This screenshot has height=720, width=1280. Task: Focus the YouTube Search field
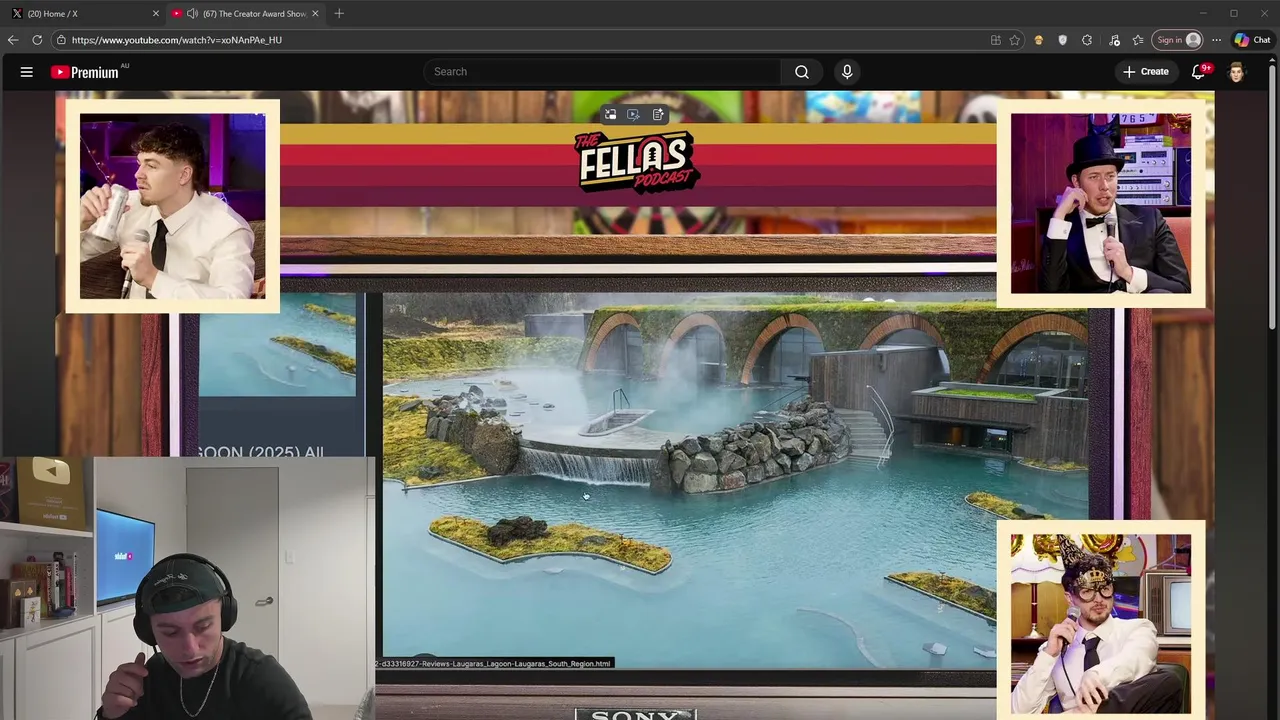(x=603, y=72)
